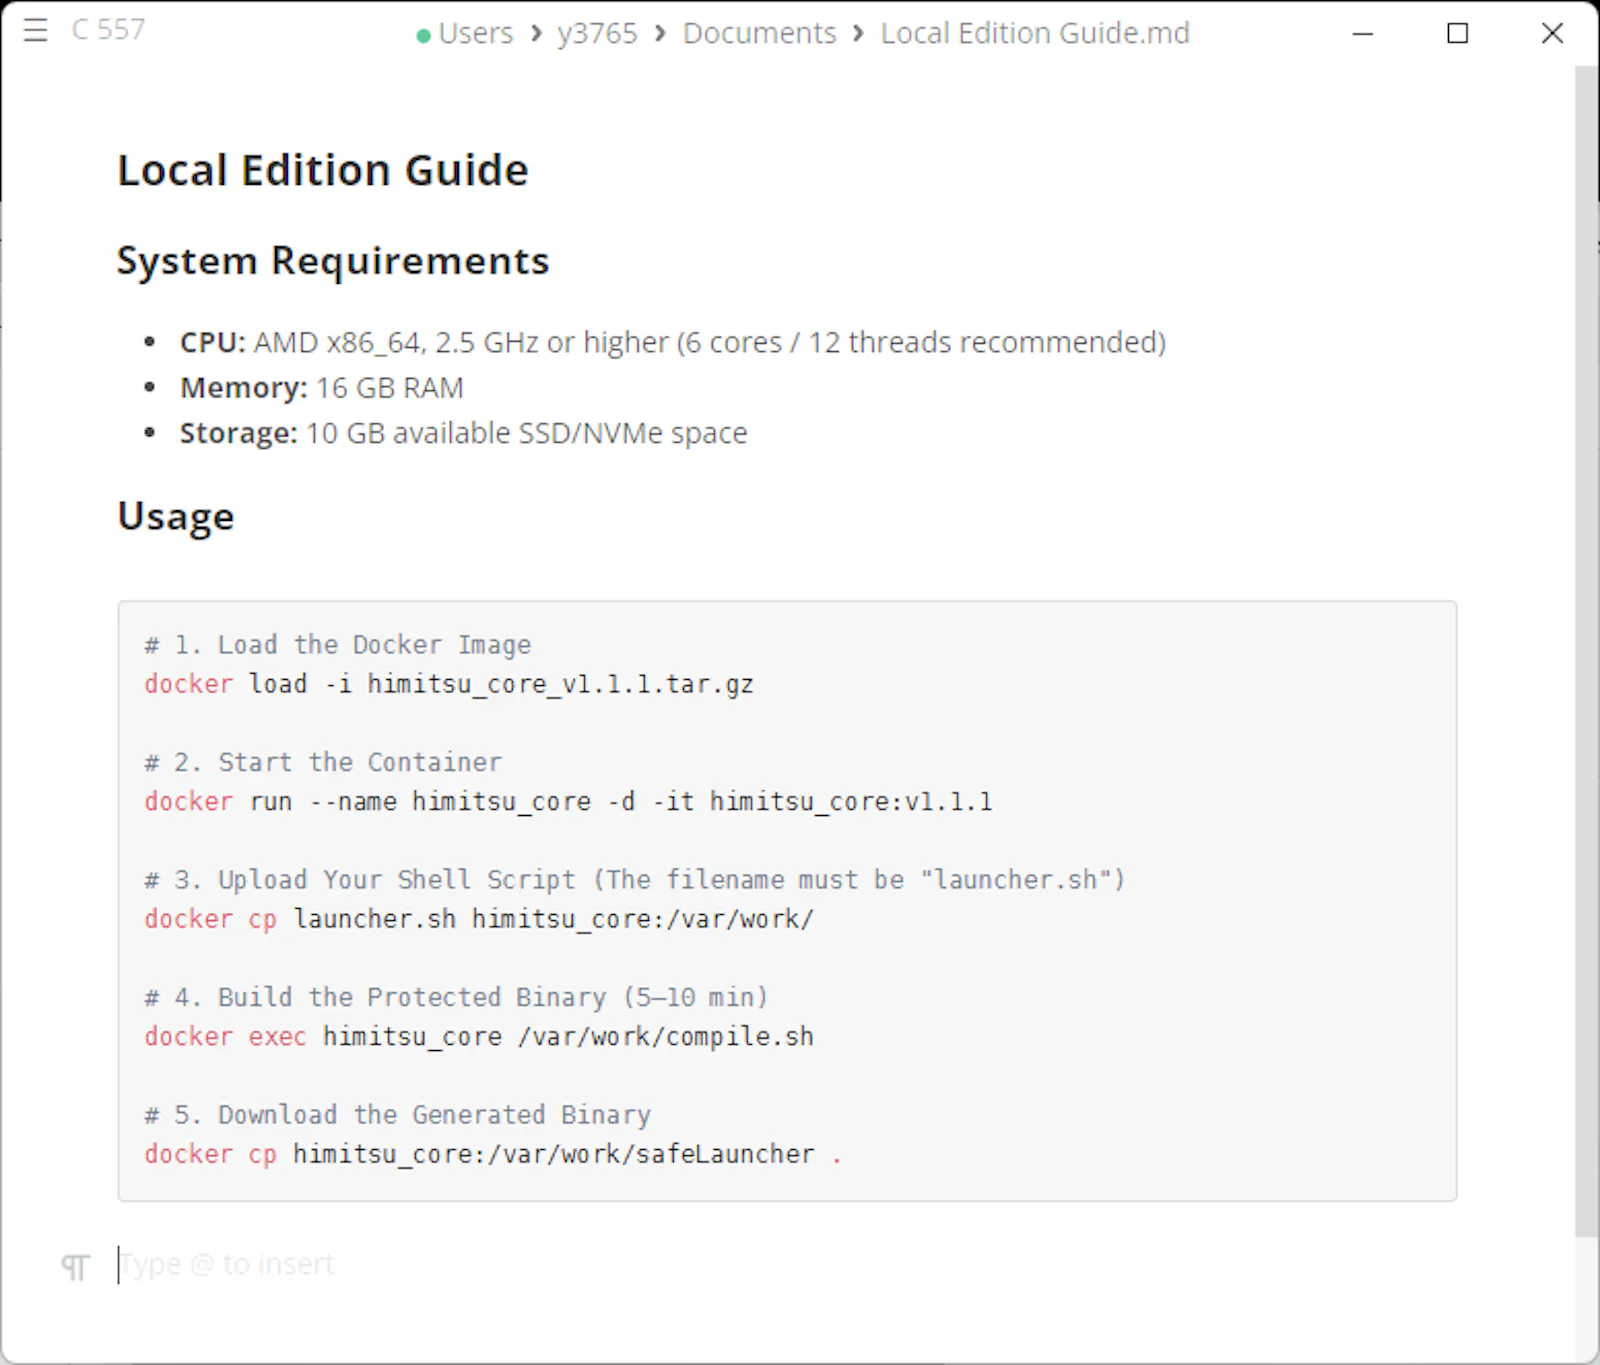This screenshot has height=1365, width=1600.
Task: Open the hamburger sidebar menu
Action: 36,31
